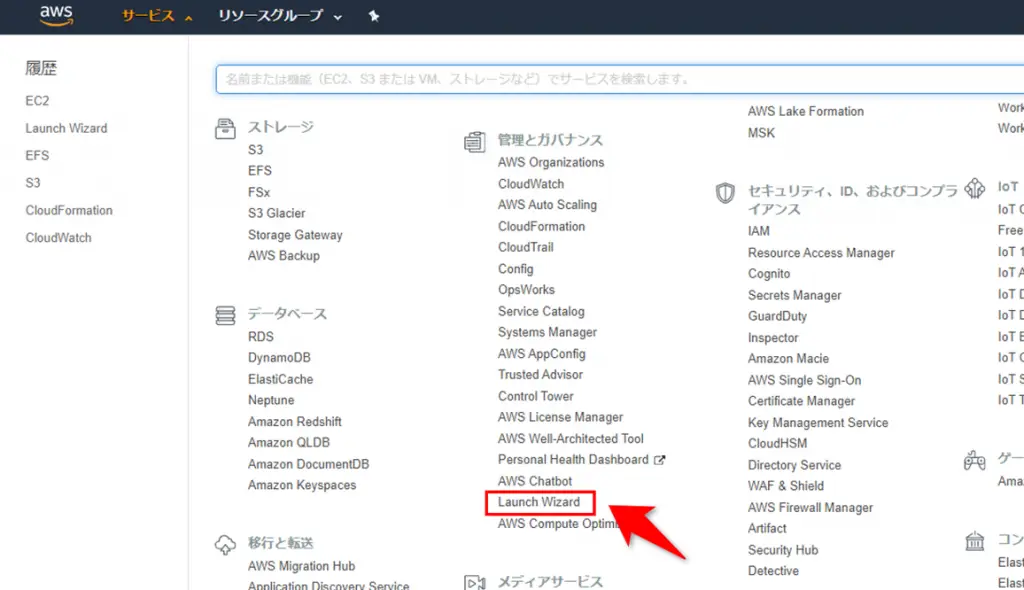Open Neptune service
The height and width of the screenshot is (590, 1024).
tap(271, 400)
